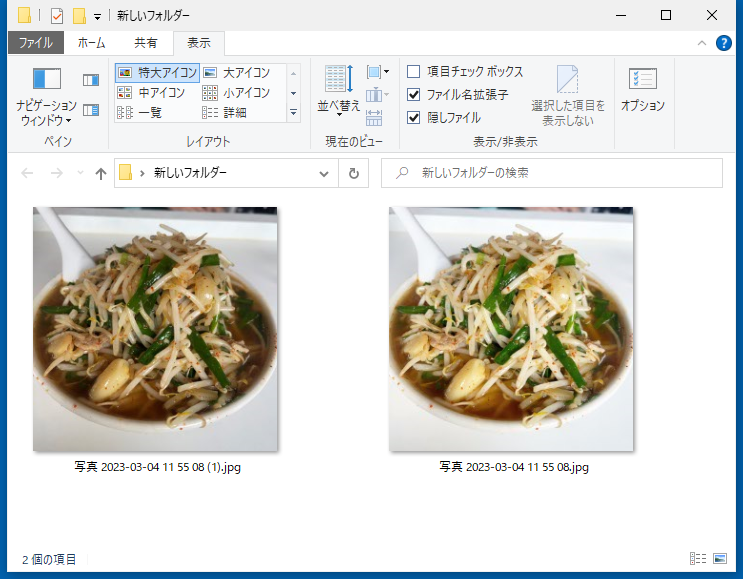Click filename 写真 2023-03-04 11 55 08.jpg

pyautogui.click(x=514, y=467)
